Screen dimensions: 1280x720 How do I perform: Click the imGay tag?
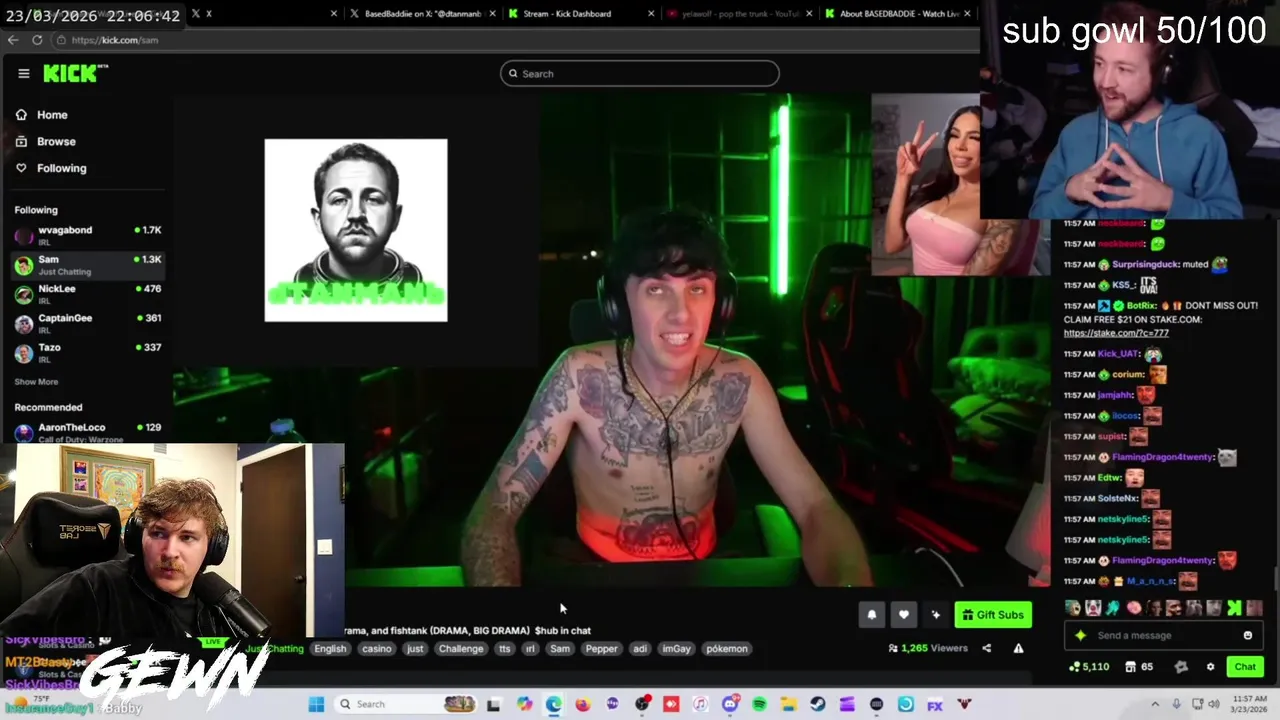[x=676, y=649]
